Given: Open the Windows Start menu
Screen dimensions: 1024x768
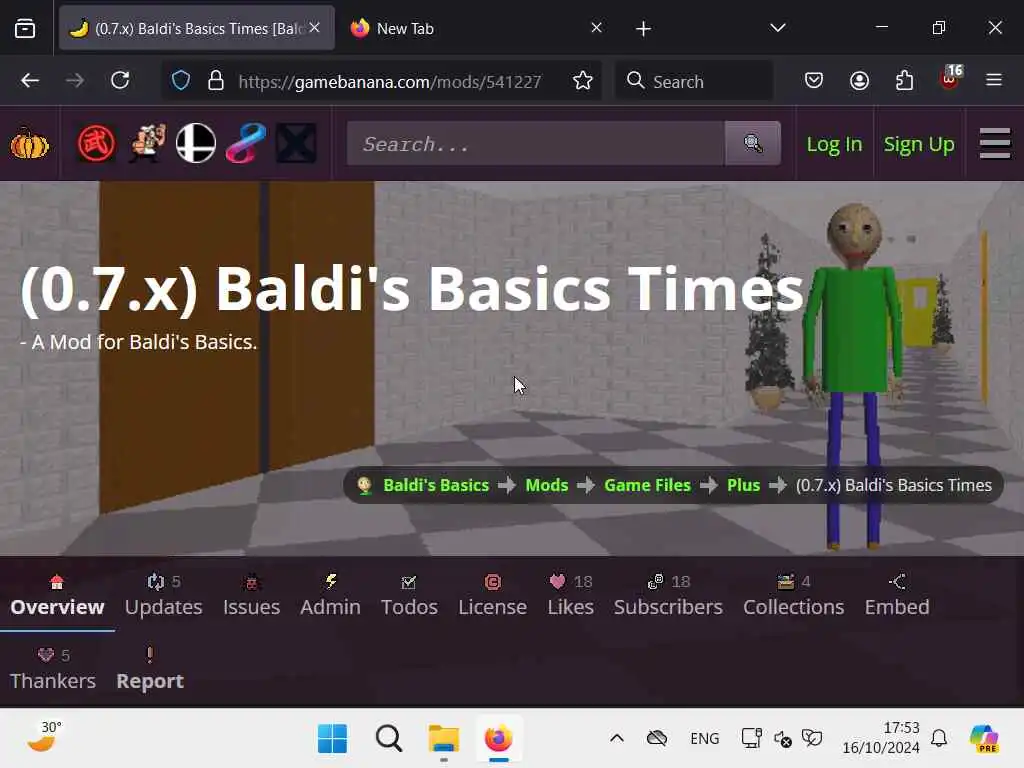Looking at the screenshot, I should tap(332, 739).
